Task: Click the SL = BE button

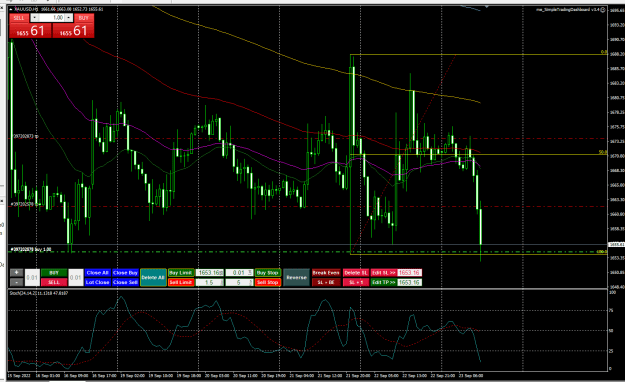Action: point(326,282)
